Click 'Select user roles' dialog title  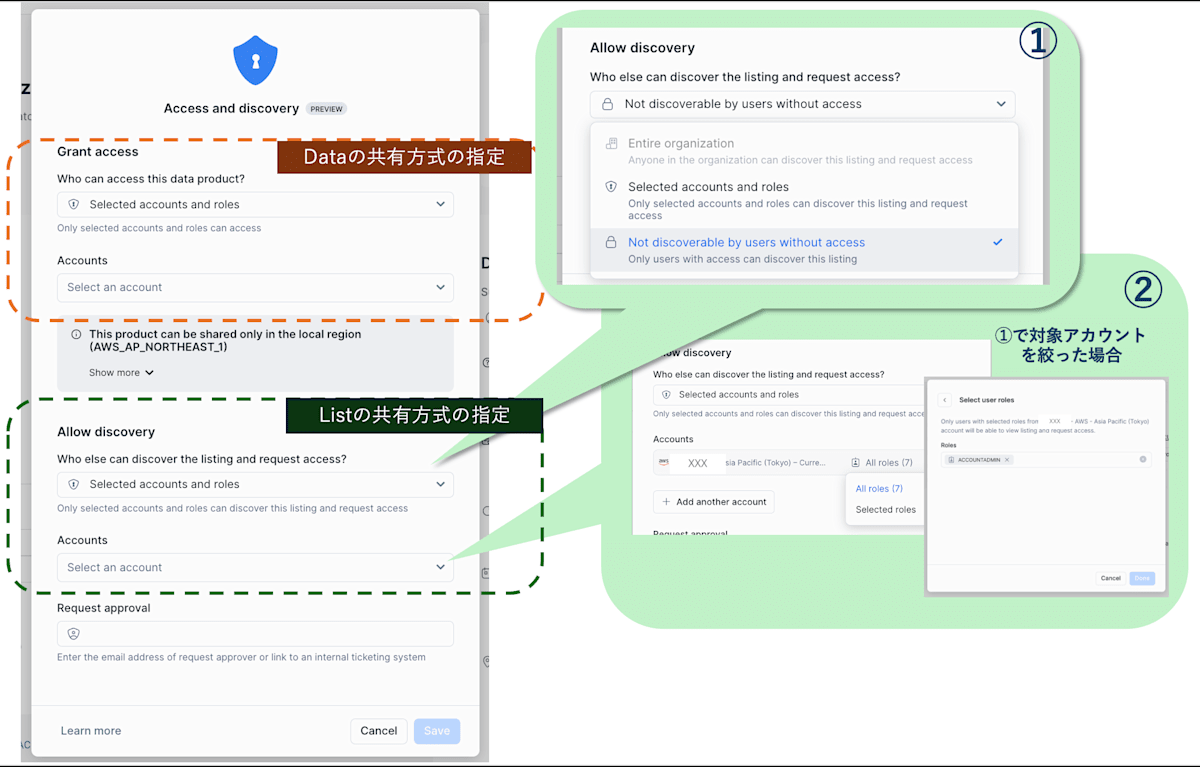[x=987, y=399]
